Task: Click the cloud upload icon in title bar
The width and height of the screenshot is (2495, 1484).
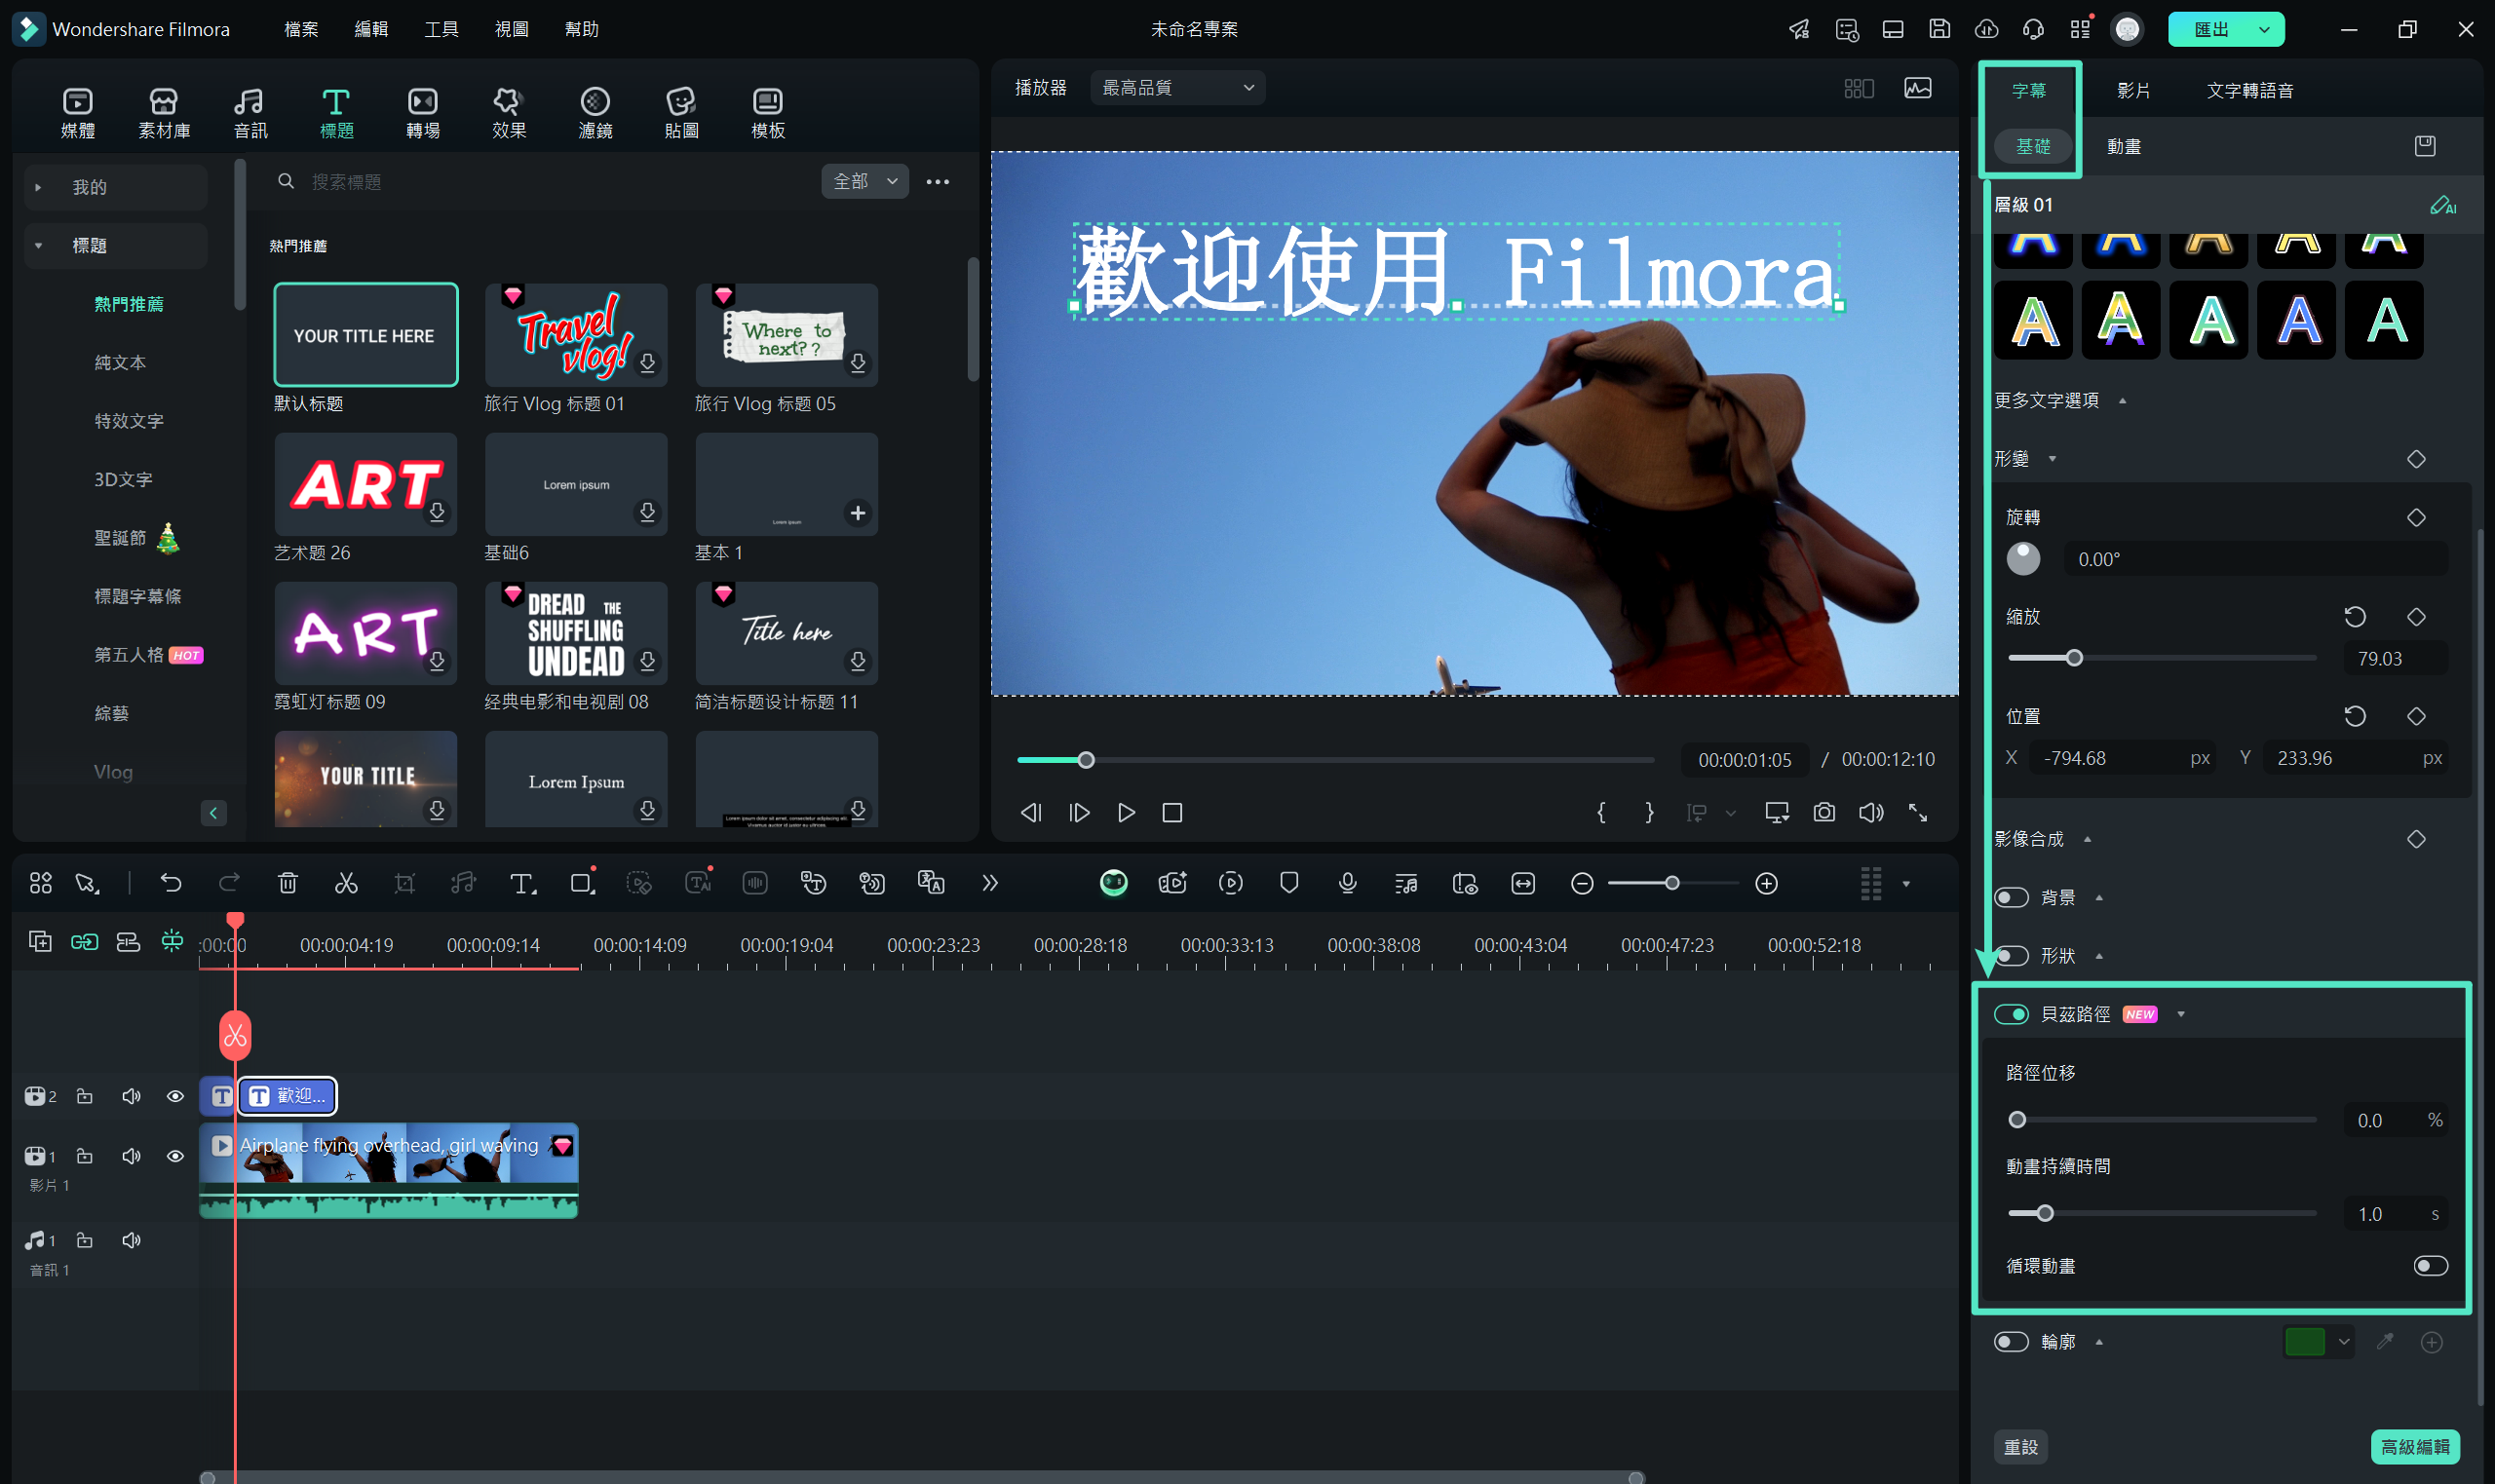Action: [x=1987, y=29]
